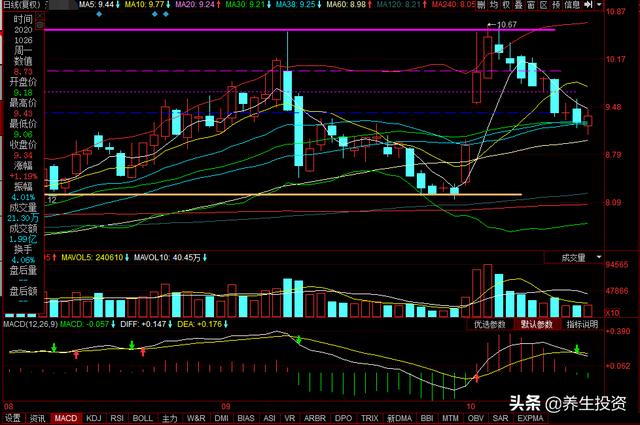This screenshot has height=425, width=640.
Task: Click the 区 range-statistics toolbar button
Action: [x=543, y=4]
